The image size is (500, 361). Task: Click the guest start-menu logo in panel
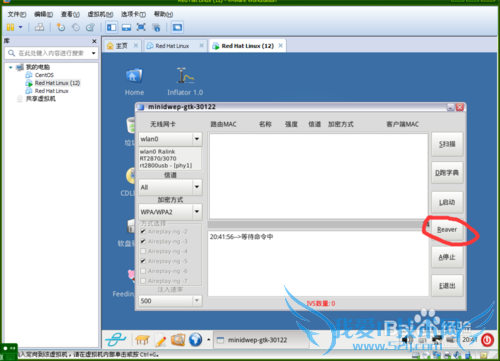click(116, 340)
